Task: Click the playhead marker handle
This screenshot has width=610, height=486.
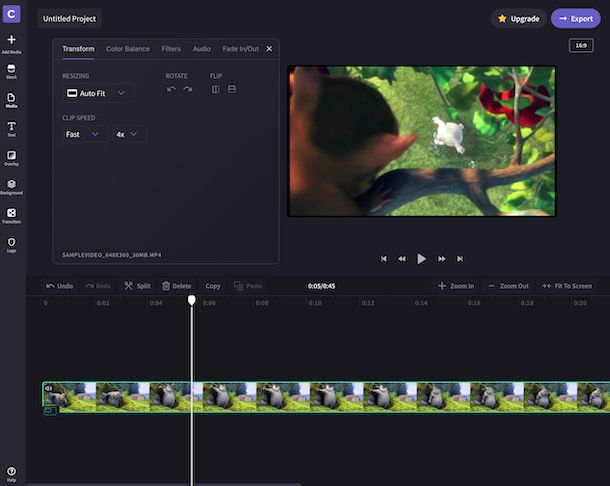Action: tap(191, 300)
